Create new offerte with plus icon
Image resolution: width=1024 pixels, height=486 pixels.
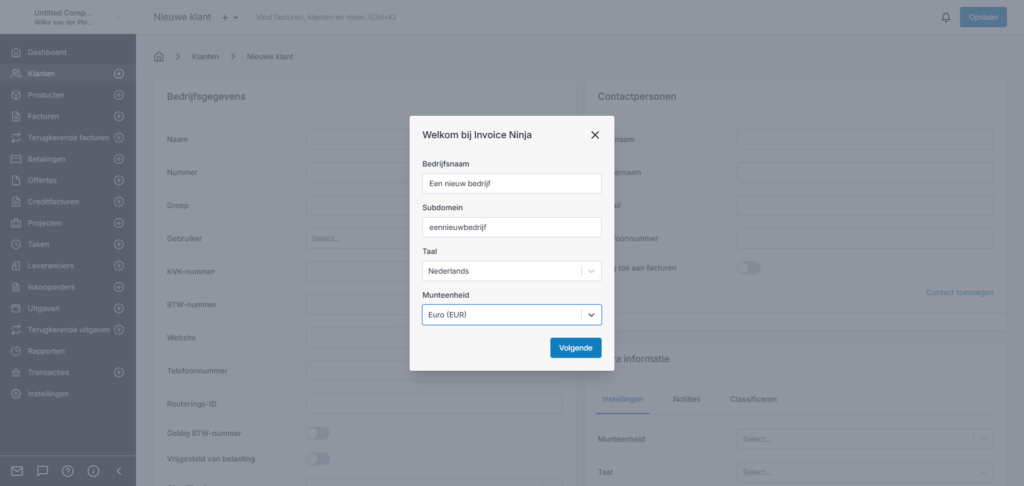click(119, 180)
